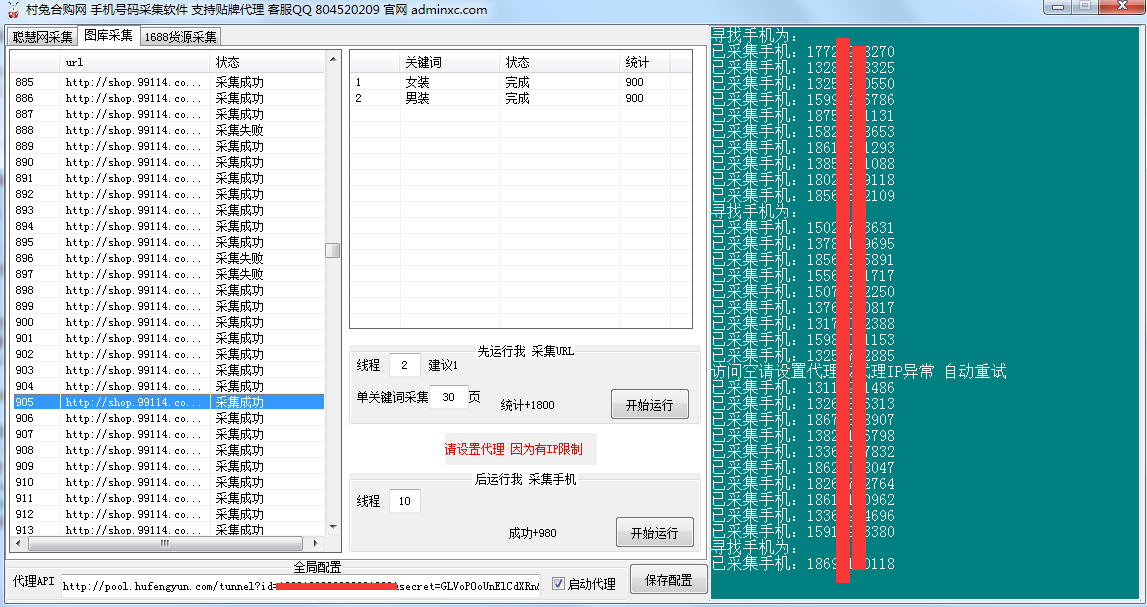Click the rabbit app icon in the title bar
Image resolution: width=1147 pixels, height=607 pixels.
13,9
